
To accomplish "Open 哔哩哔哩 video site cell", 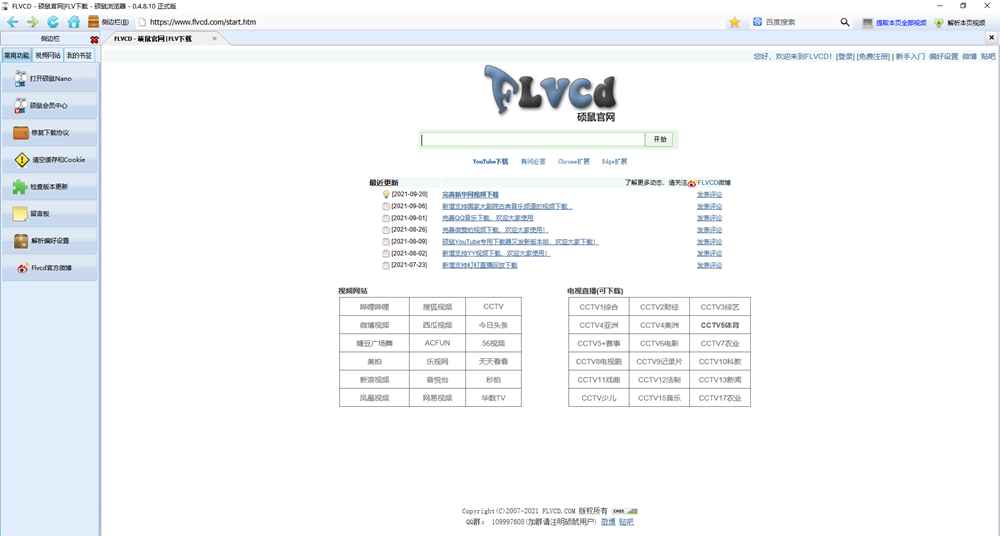I will point(374,307).
